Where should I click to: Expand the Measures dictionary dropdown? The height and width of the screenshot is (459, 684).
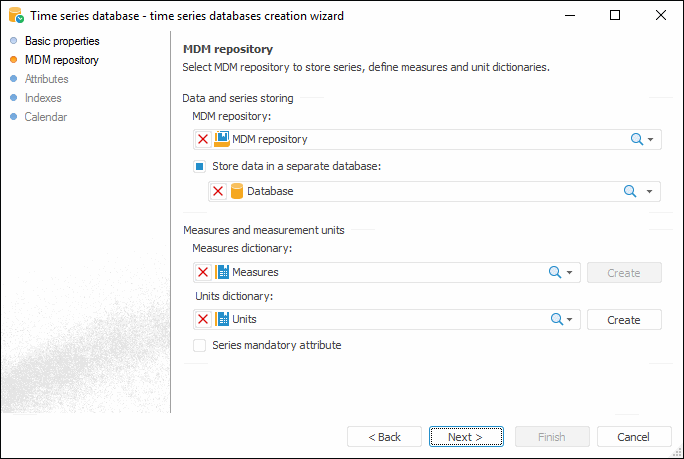click(x=570, y=272)
